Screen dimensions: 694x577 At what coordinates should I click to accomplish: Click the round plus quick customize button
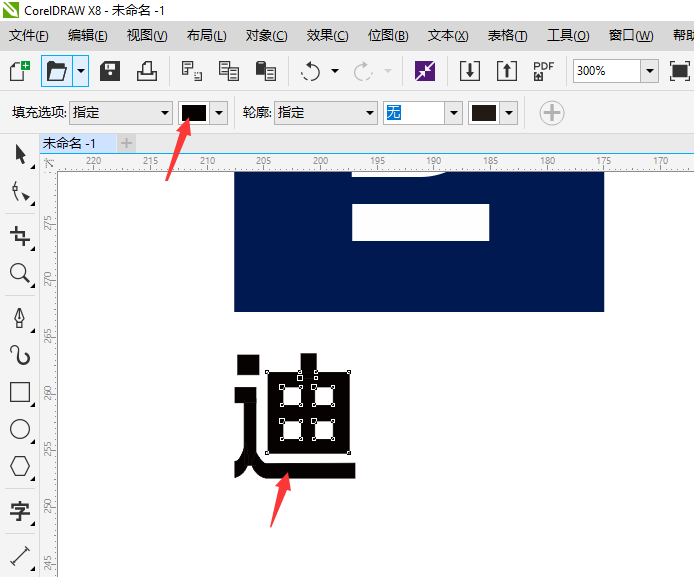click(552, 113)
